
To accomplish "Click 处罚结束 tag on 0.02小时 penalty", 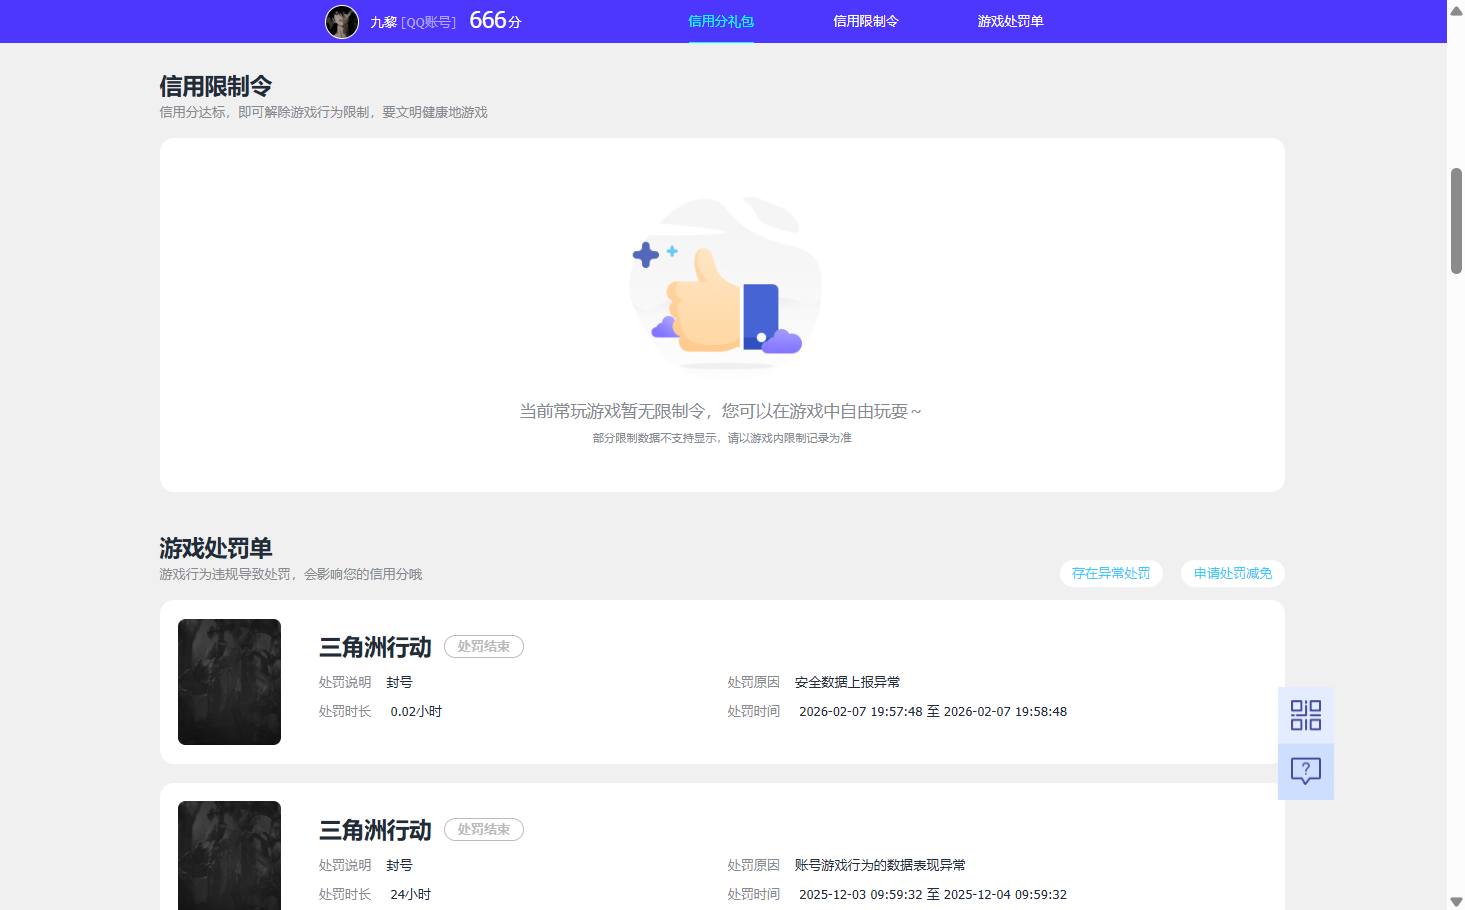I will [x=484, y=647].
